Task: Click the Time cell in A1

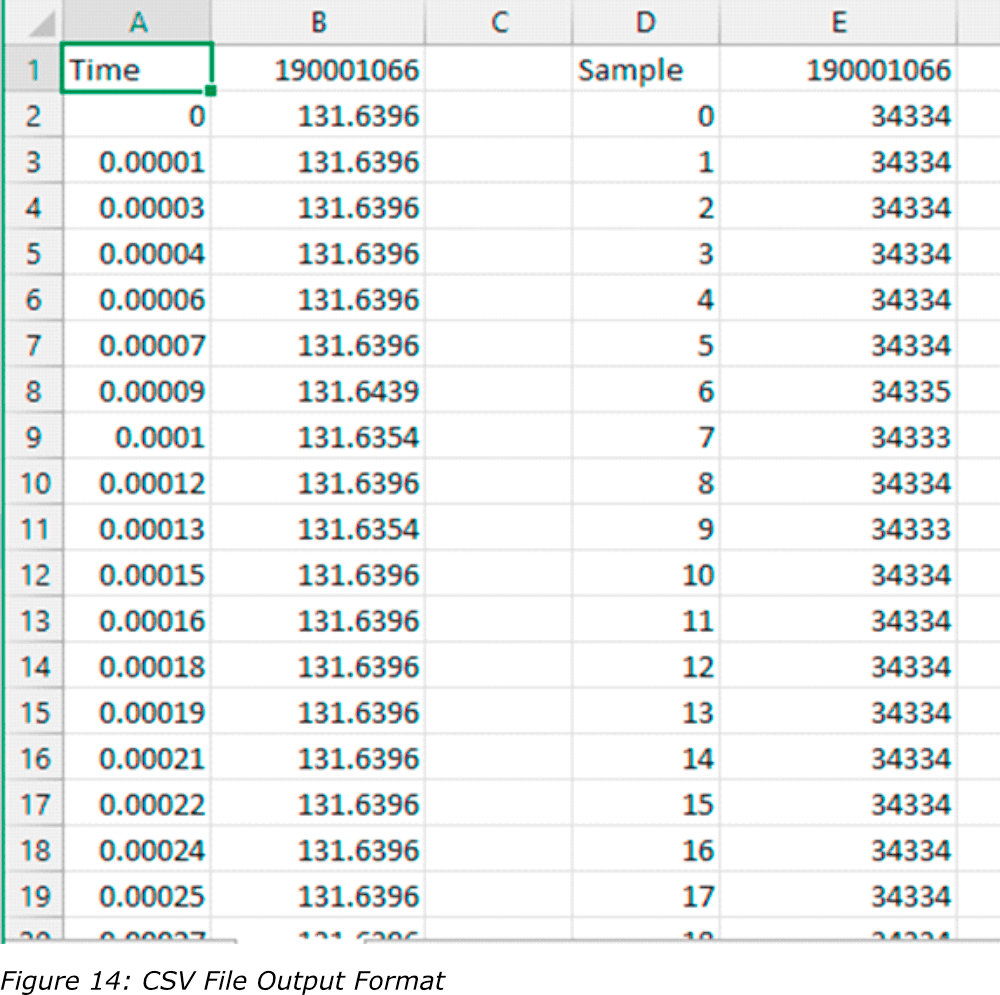Action: [137, 69]
